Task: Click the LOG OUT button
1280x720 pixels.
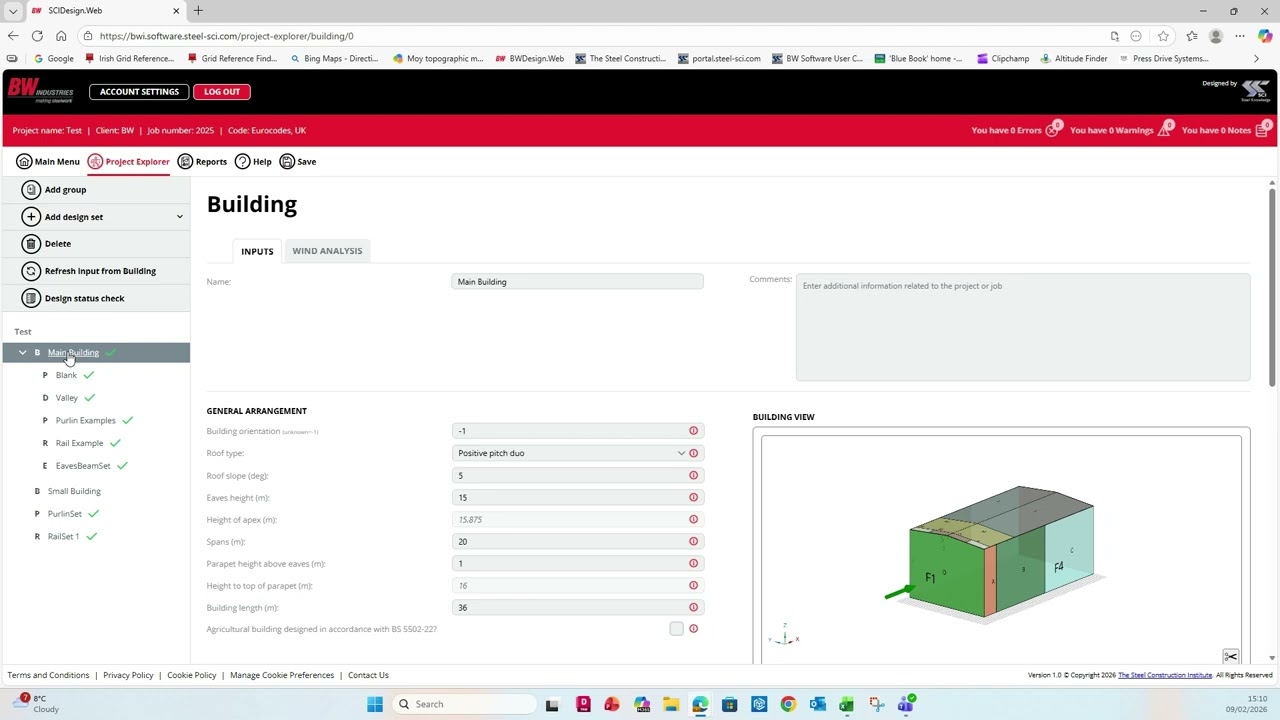Action: (x=222, y=92)
